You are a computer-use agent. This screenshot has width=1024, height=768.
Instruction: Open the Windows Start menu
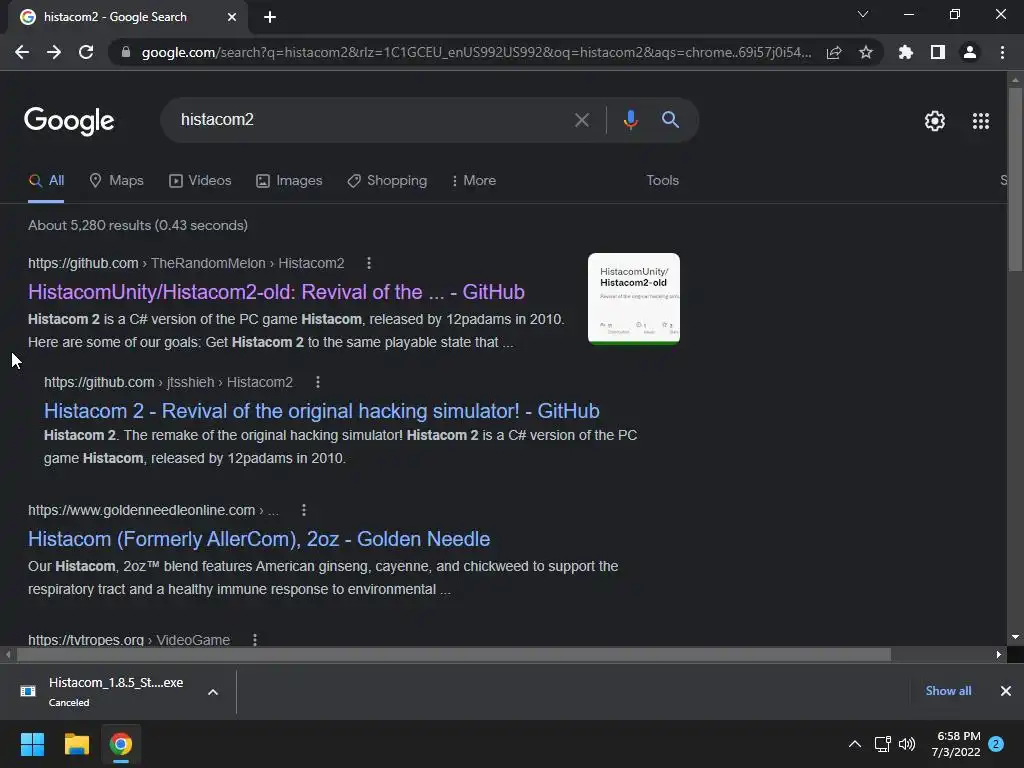pos(32,744)
